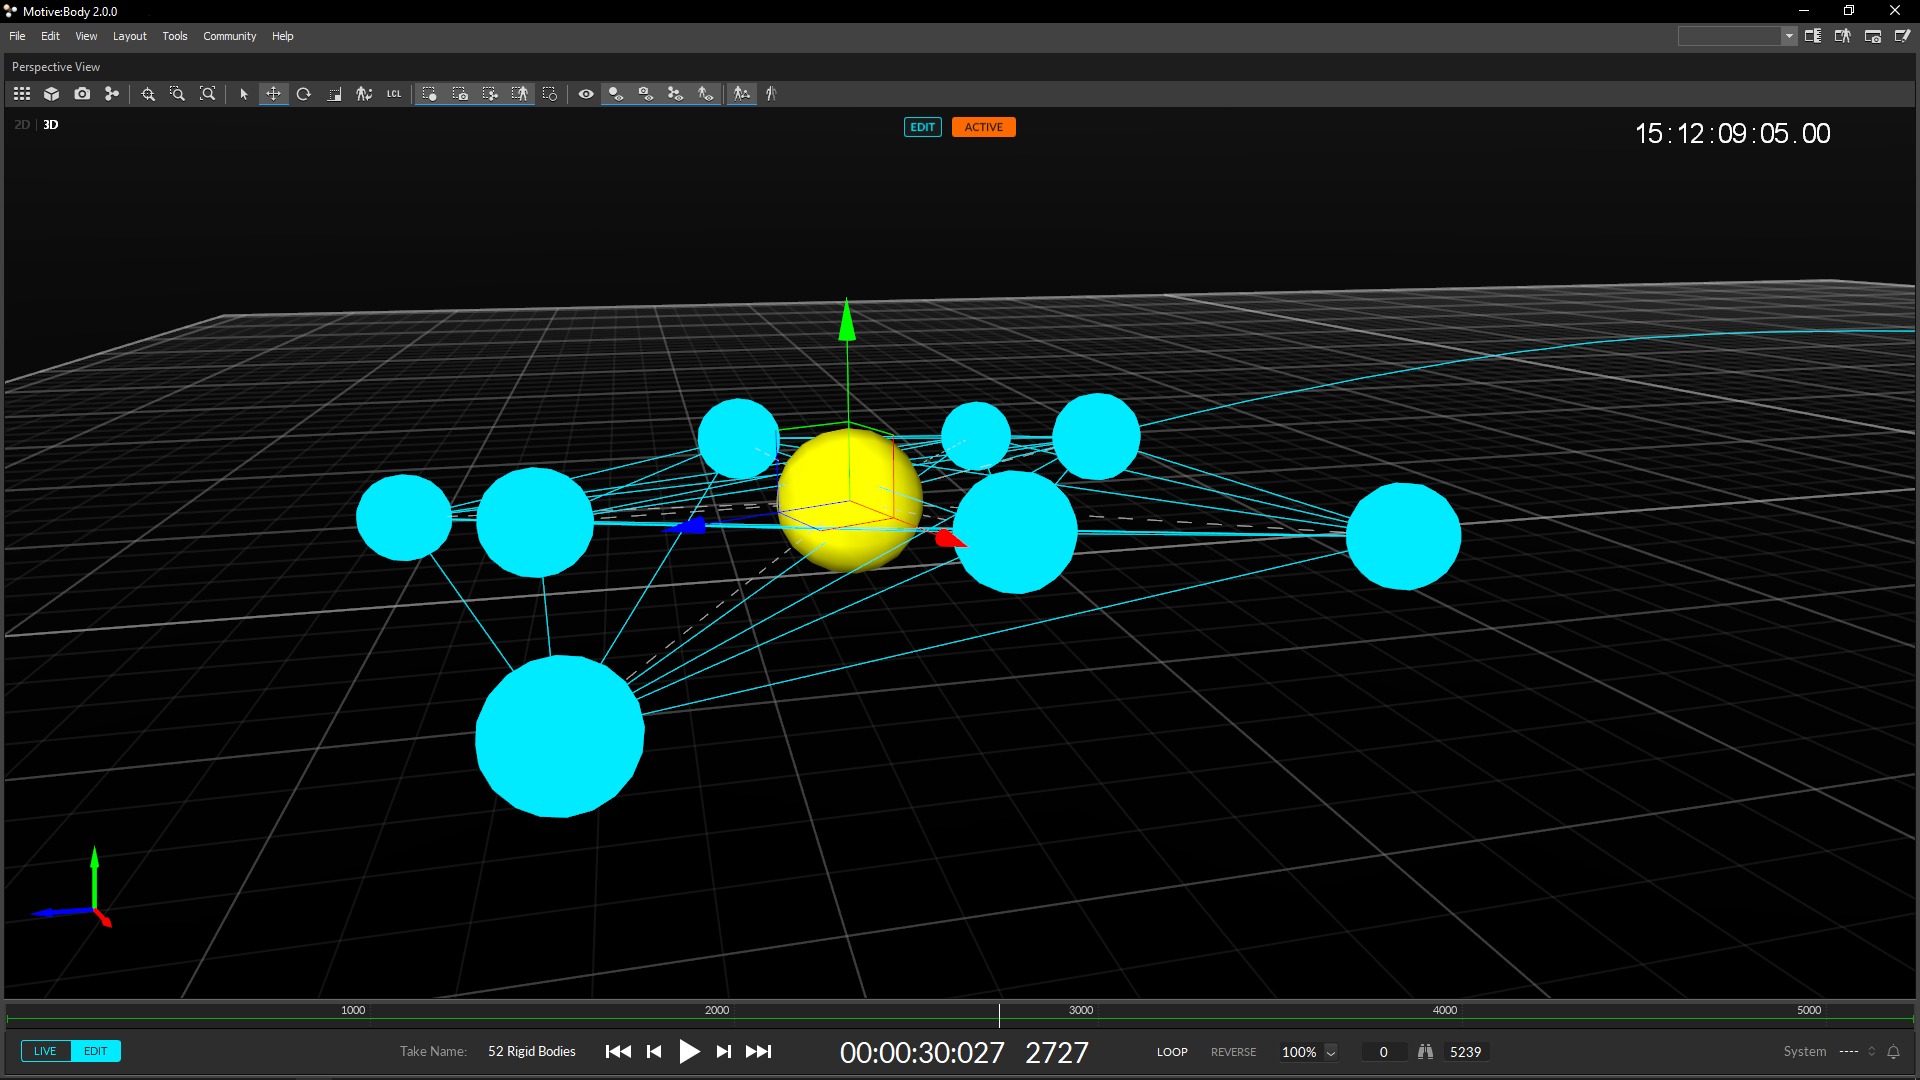Image resolution: width=1920 pixels, height=1080 pixels.
Task: Open the Layout menu
Action: (x=129, y=36)
